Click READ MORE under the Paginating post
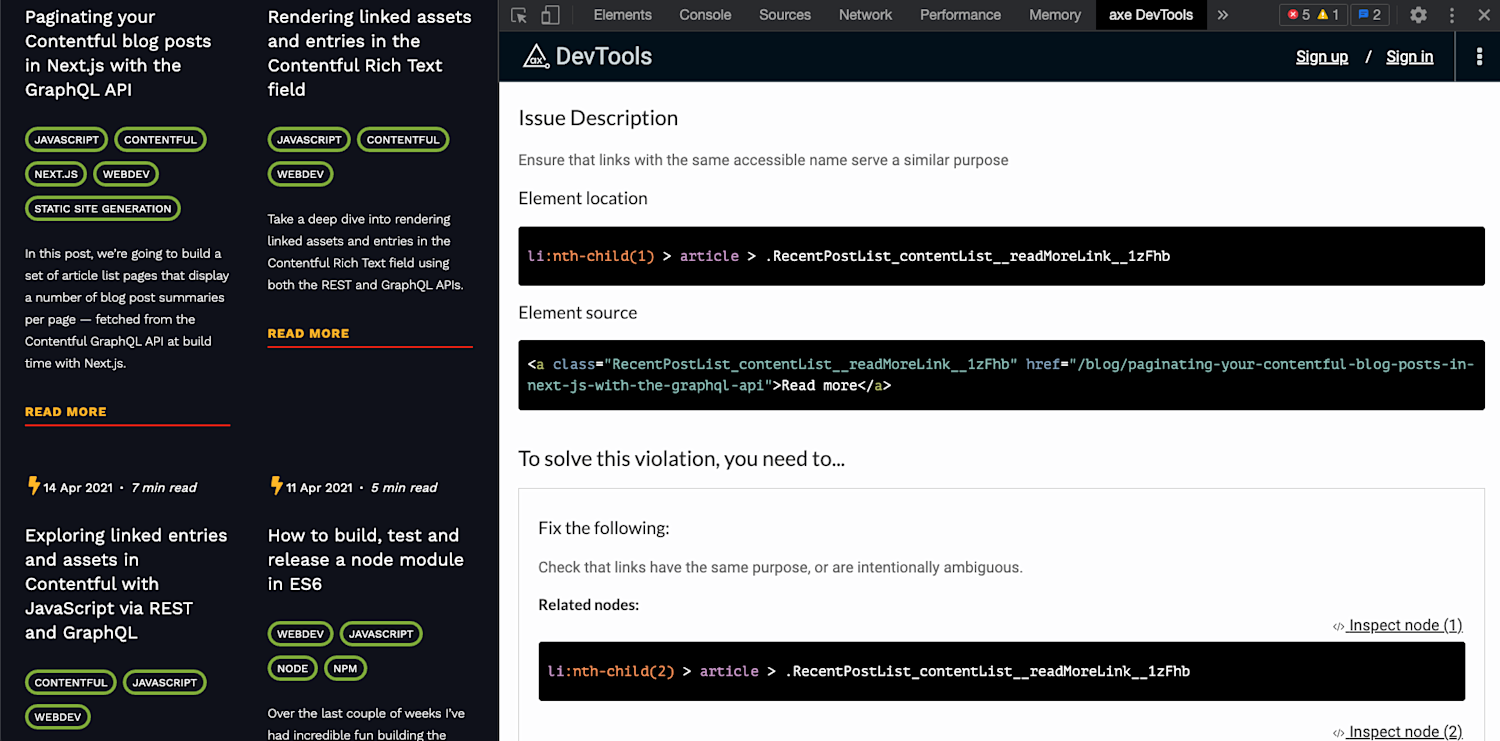1500x741 pixels. pos(65,411)
